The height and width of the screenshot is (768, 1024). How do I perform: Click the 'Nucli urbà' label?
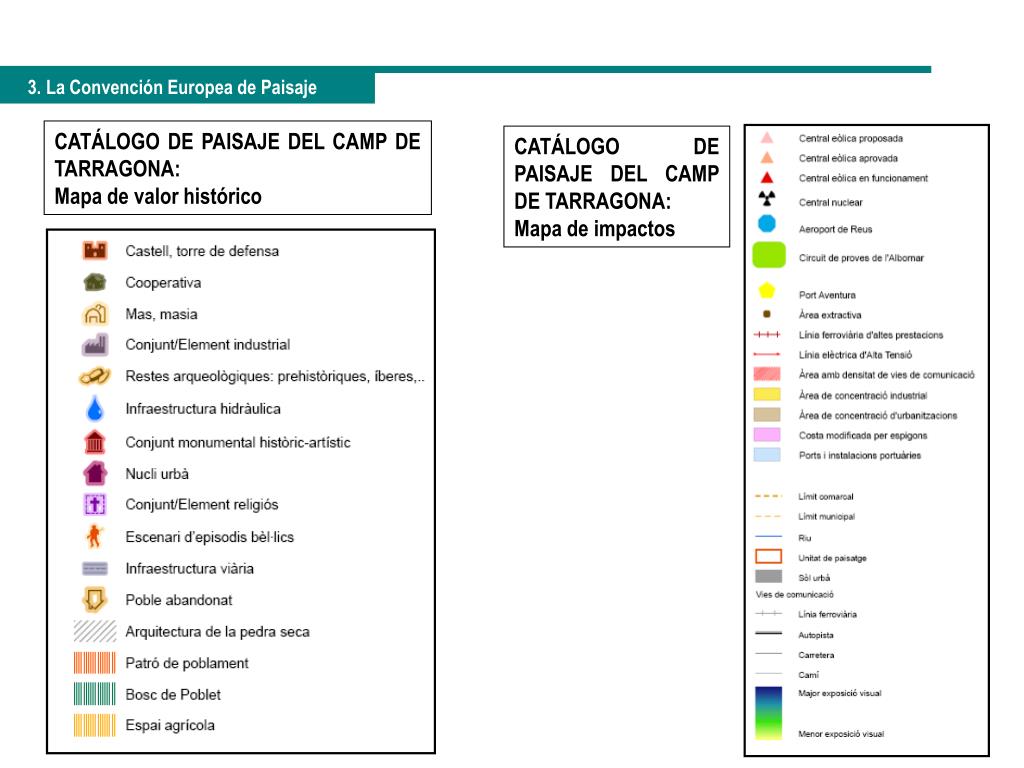pyautogui.click(x=157, y=473)
